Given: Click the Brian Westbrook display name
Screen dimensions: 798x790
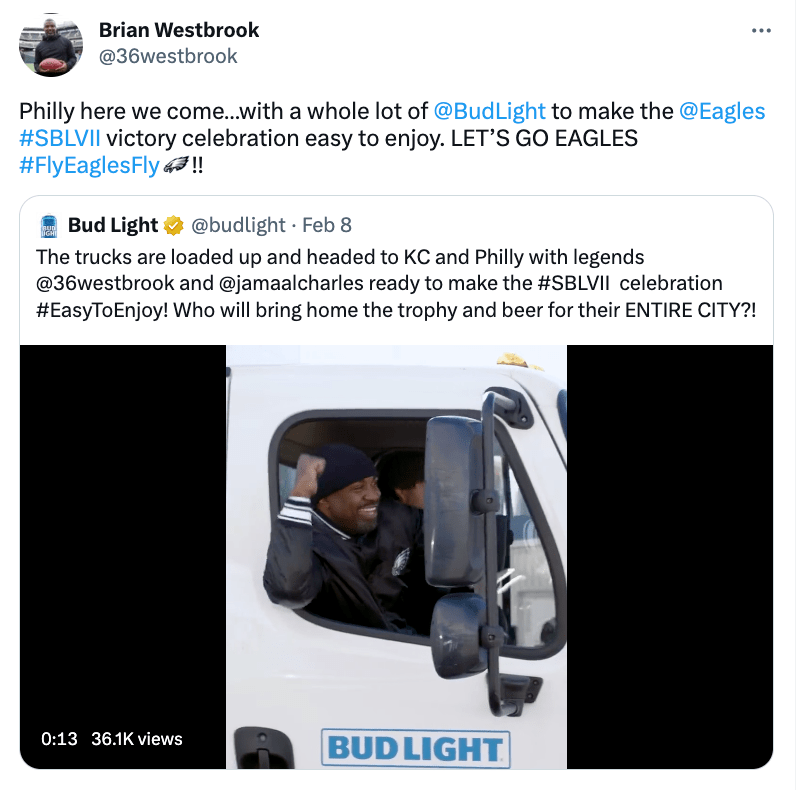Looking at the screenshot, I should [x=179, y=30].
